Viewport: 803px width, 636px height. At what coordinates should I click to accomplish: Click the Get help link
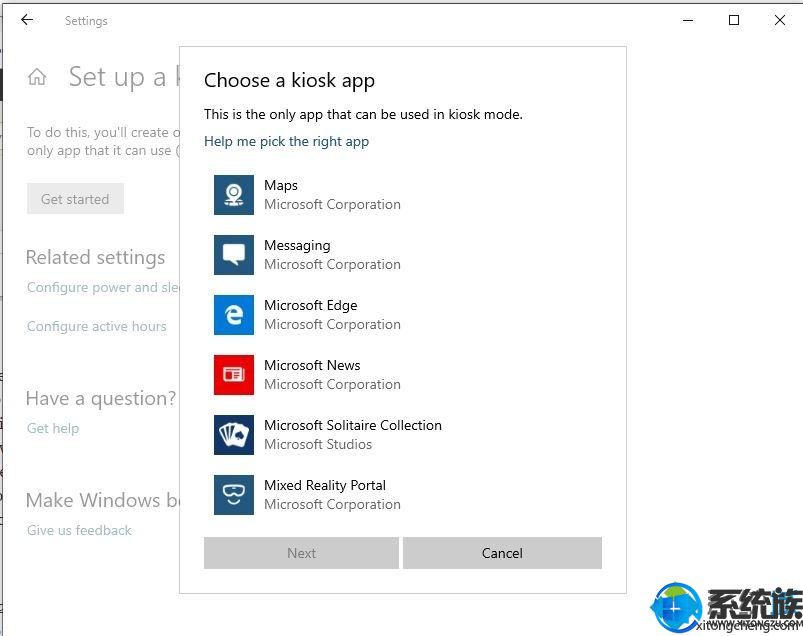coord(53,428)
